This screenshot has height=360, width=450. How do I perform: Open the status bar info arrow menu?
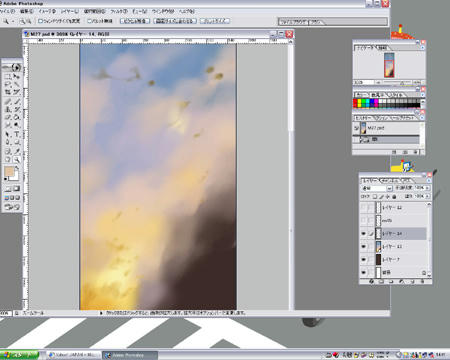coord(101,313)
